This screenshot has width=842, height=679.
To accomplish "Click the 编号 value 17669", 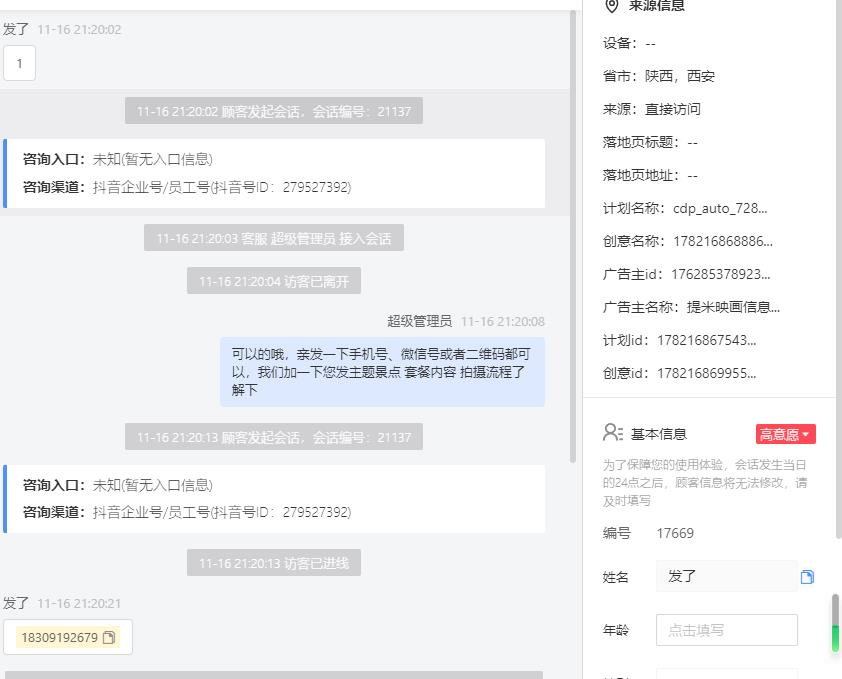I will pos(675,533).
